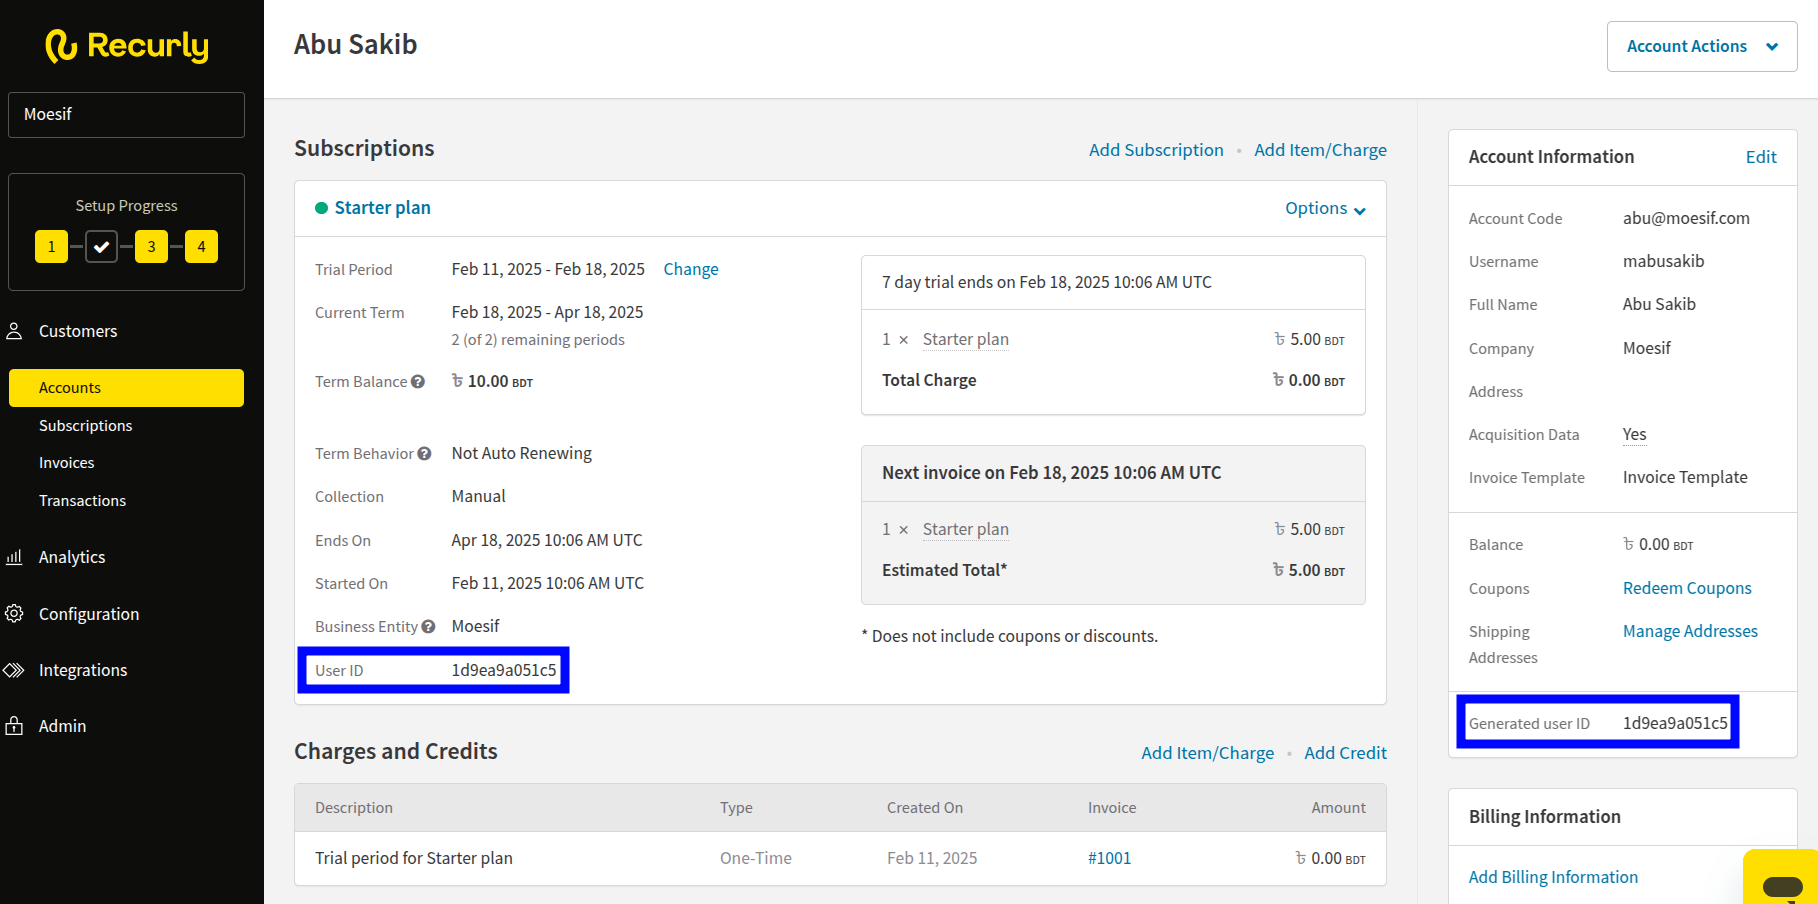1818x904 pixels.
Task: Open the yellow chat widget
Action: click(1781, 884)
